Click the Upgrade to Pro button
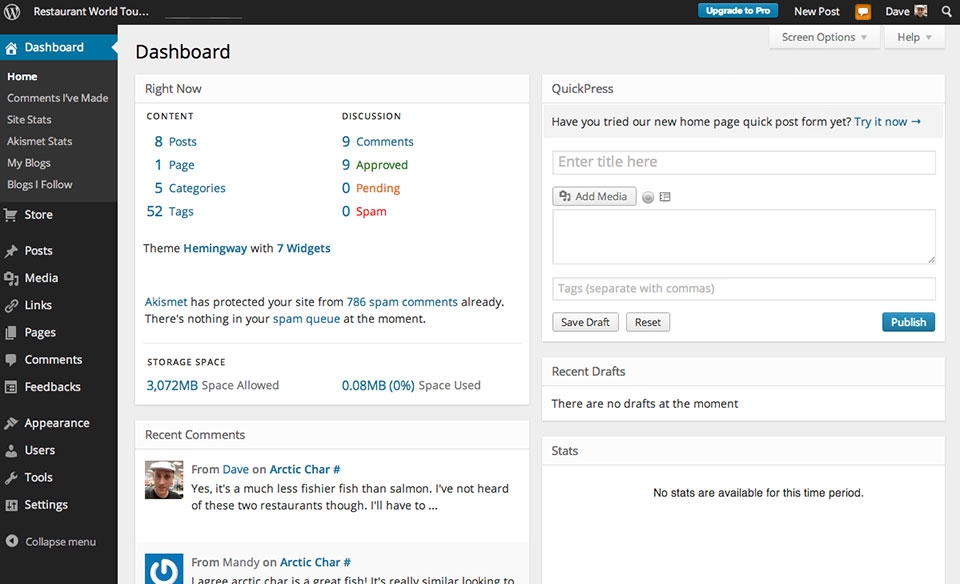This screenshot has width=960, height=584. point(738,10)
